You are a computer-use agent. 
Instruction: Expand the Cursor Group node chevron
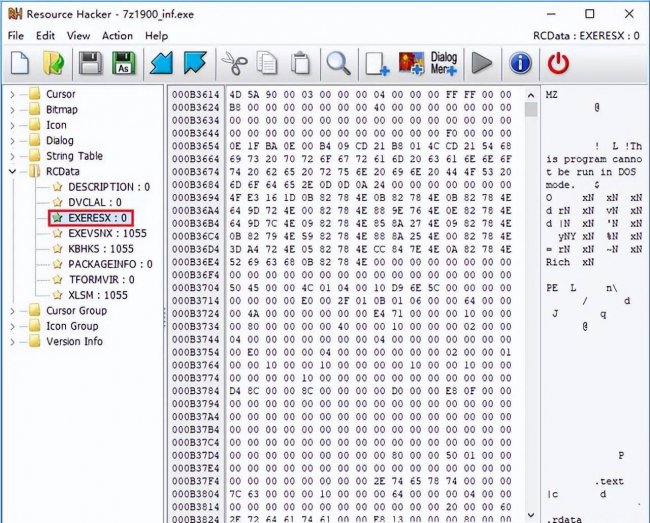(x=12, y=311)
